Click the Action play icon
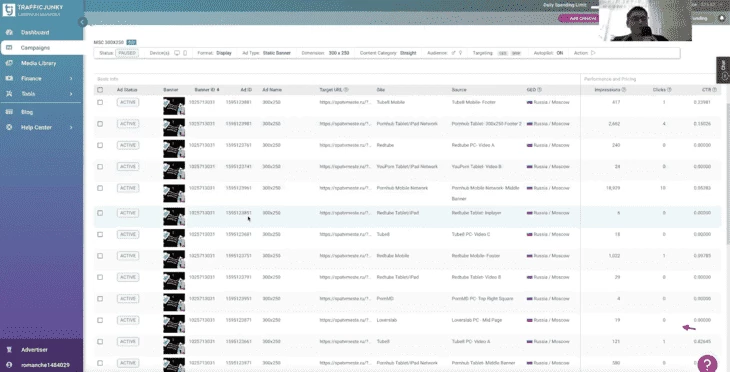This screenshot has height=372, width=730. [x=593, y=53]
